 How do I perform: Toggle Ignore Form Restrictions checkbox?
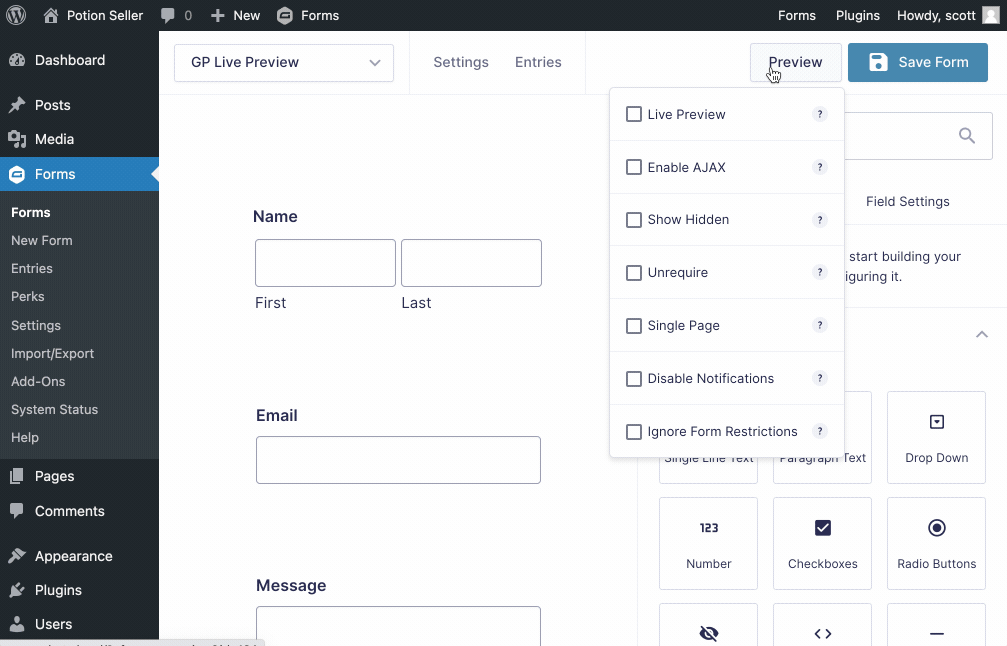[634, 432]
